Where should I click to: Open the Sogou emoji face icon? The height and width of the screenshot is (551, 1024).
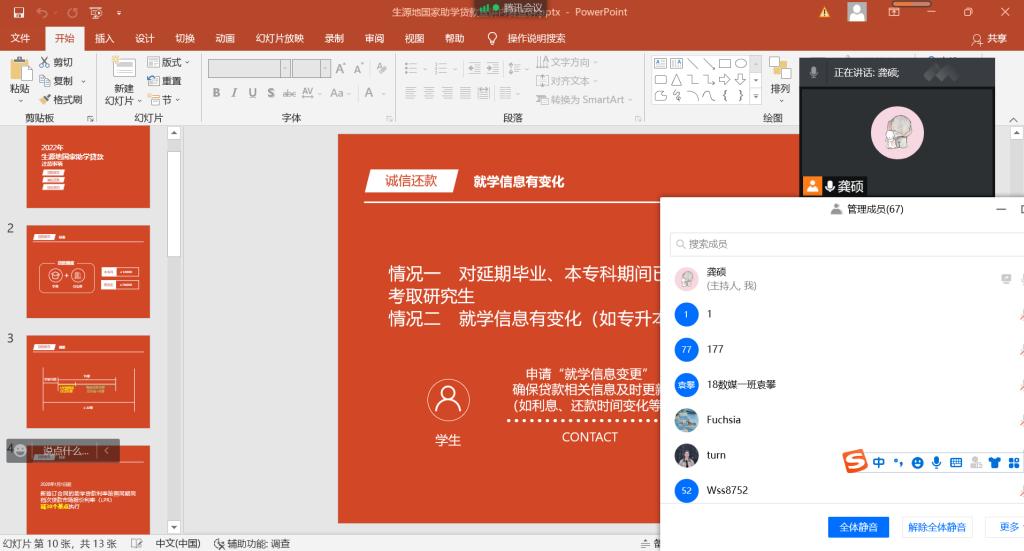tap(917, 463)
